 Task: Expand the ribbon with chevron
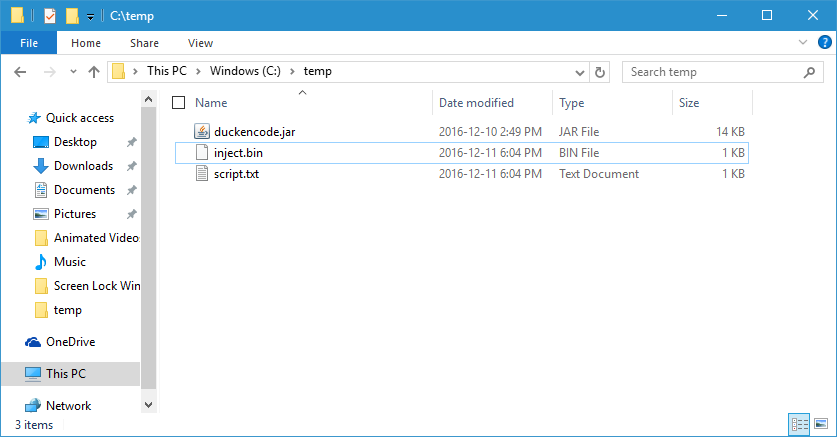tap(803, 42)
